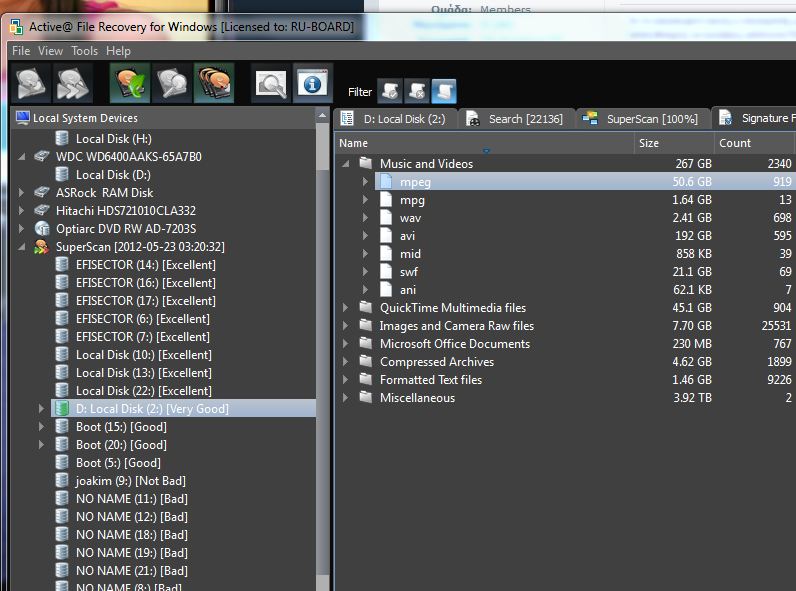Click the device tree scroll up arrow
This screenshot has width=796, height=591.
[322, 116]
